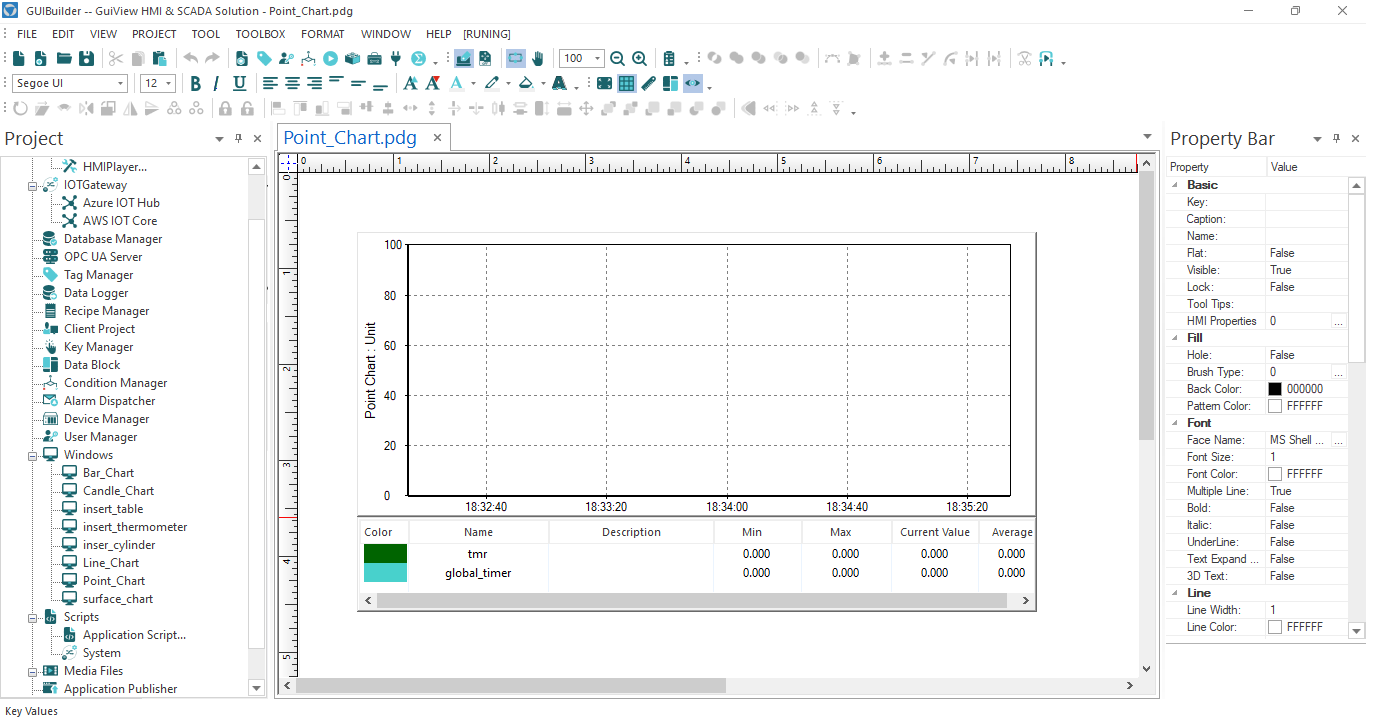Click the Back Color black swatch
The width and height of the screenshot is (1378, 720).
click(1275, 389)
